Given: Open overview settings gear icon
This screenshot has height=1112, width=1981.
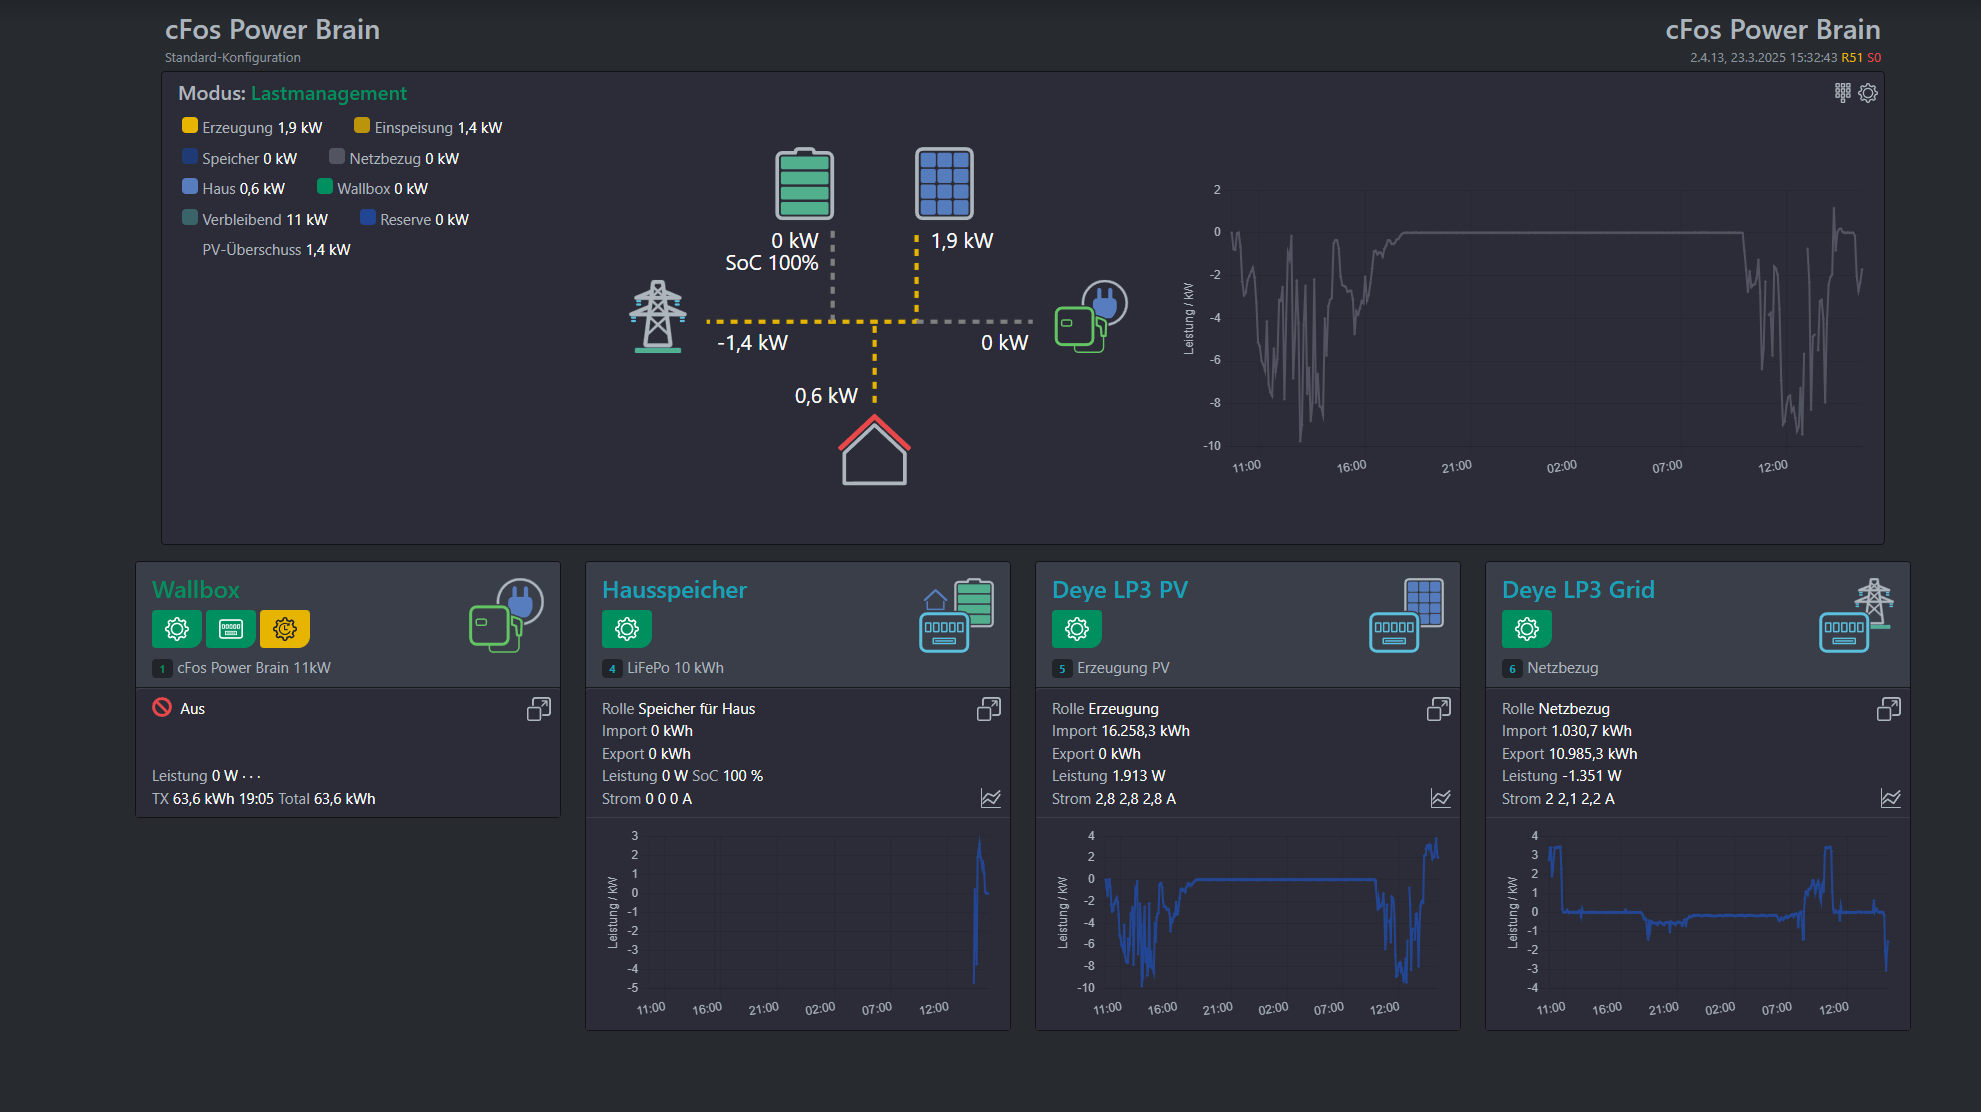Looking at the screenshot, I should click(1868, 93).
